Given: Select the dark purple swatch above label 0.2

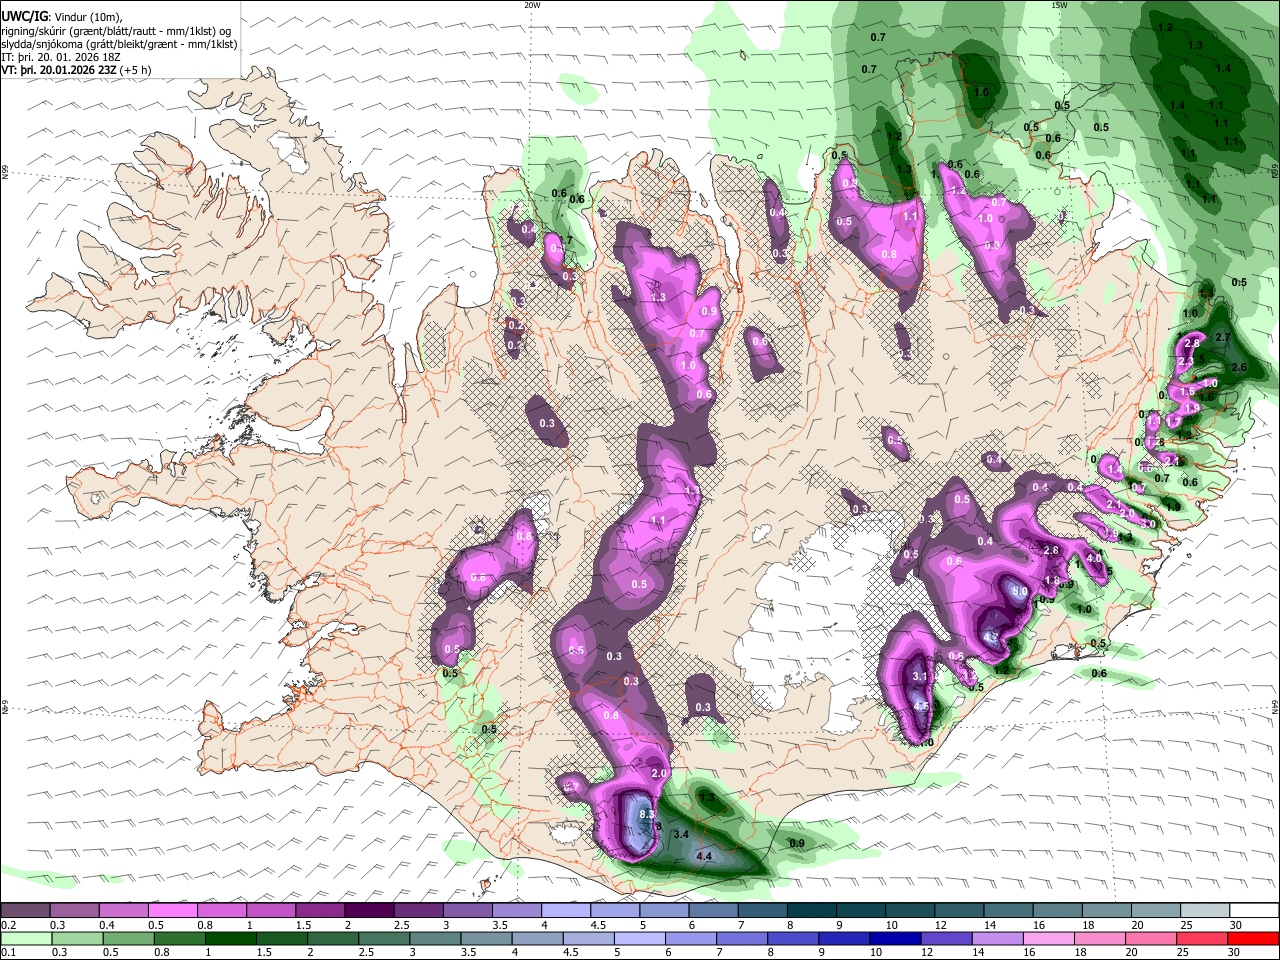Looking at the screenshot, I should tap(26, 911).
